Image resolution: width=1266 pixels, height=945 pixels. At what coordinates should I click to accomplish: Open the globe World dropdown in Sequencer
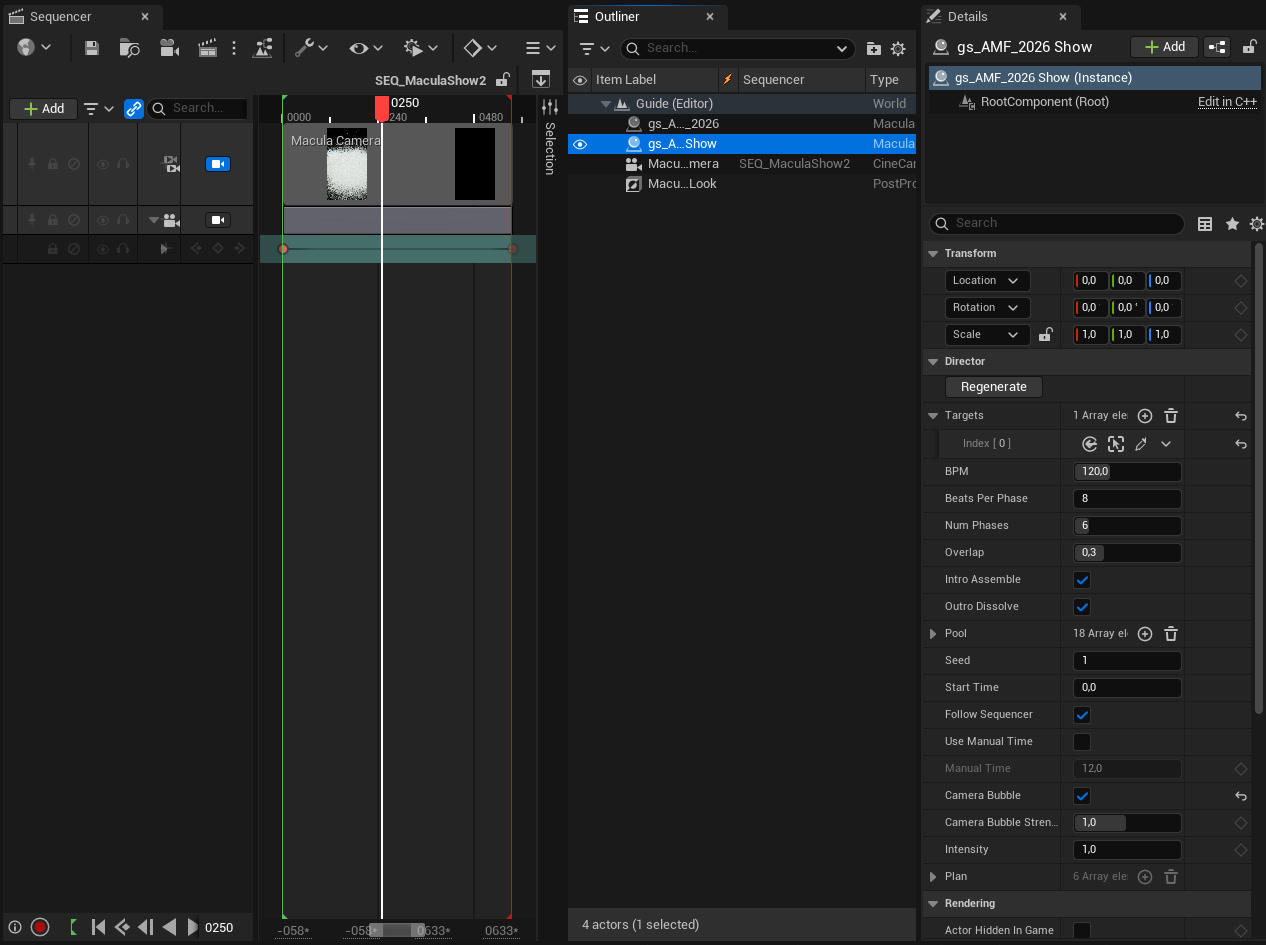tap(34, 48)
